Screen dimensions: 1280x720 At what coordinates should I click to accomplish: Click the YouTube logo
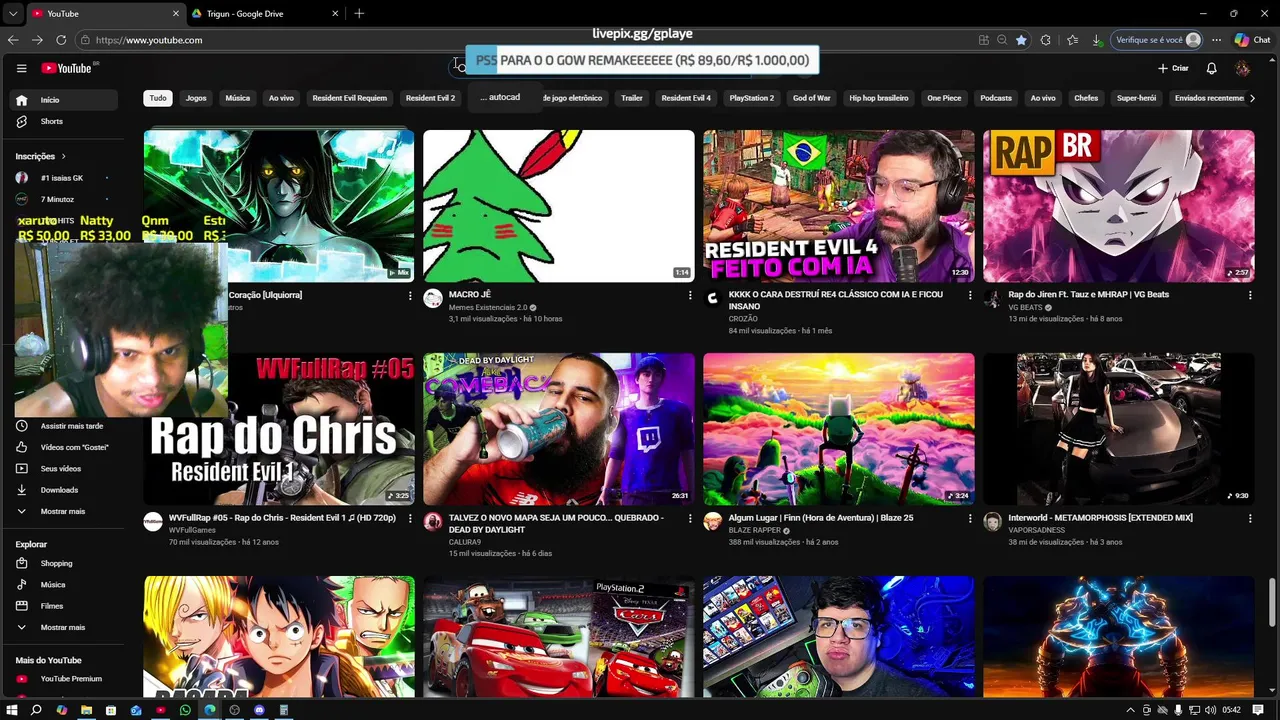66,68
